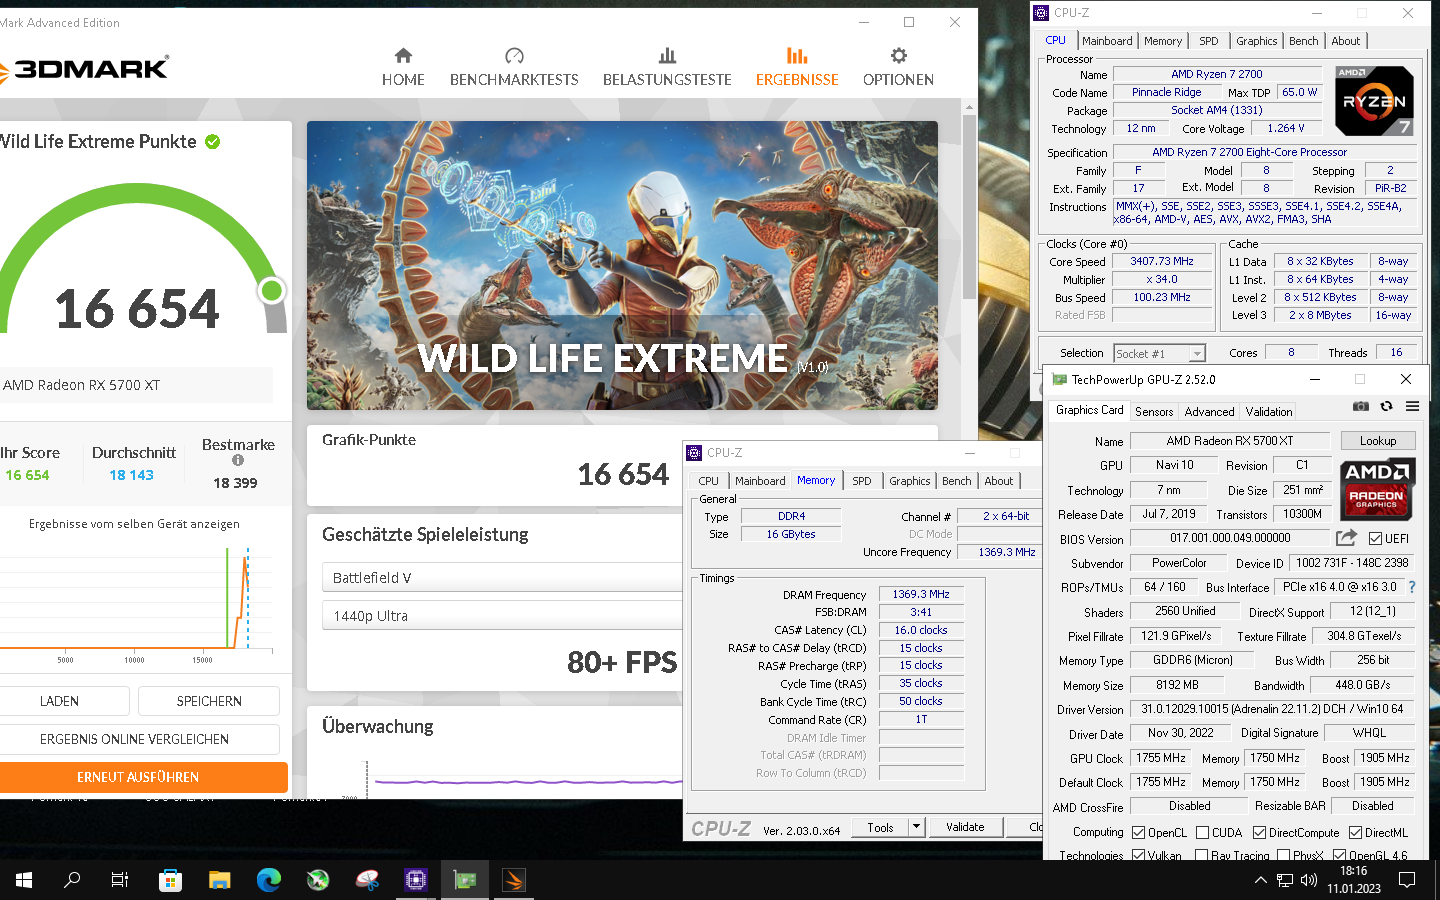Select the game Battlefield V dropdown
The height and width of the screenshot is (900, 1440).
[x=502, y=577]
